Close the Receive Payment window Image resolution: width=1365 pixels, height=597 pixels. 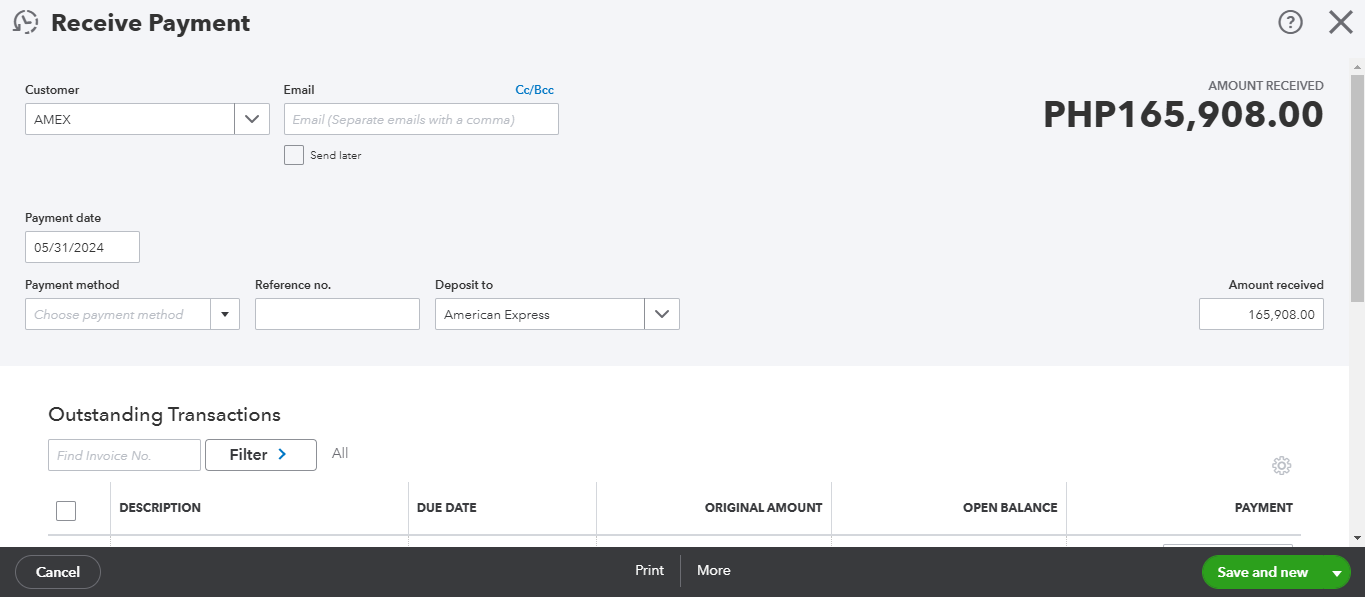1340,22
